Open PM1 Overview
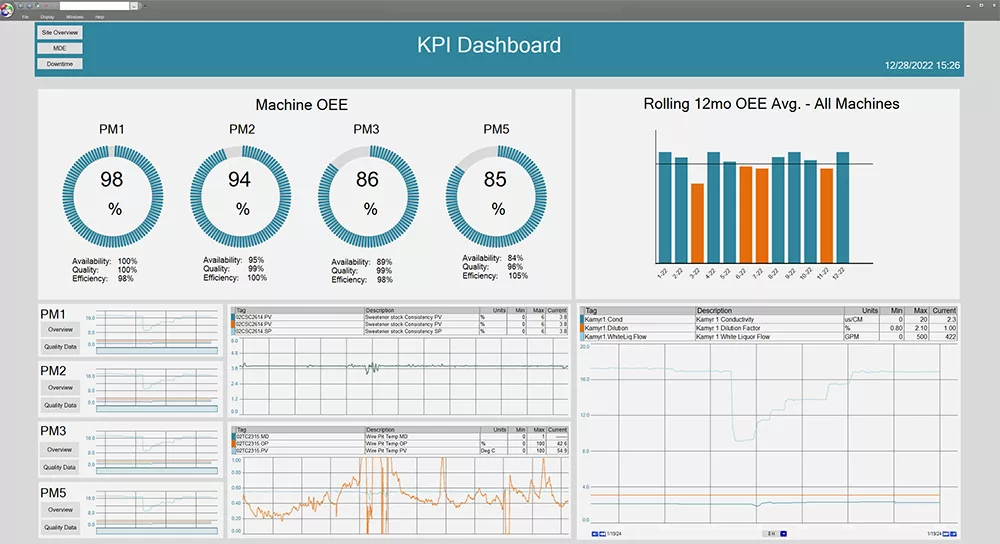This screenshot has width=1000, height=544. 60,329
